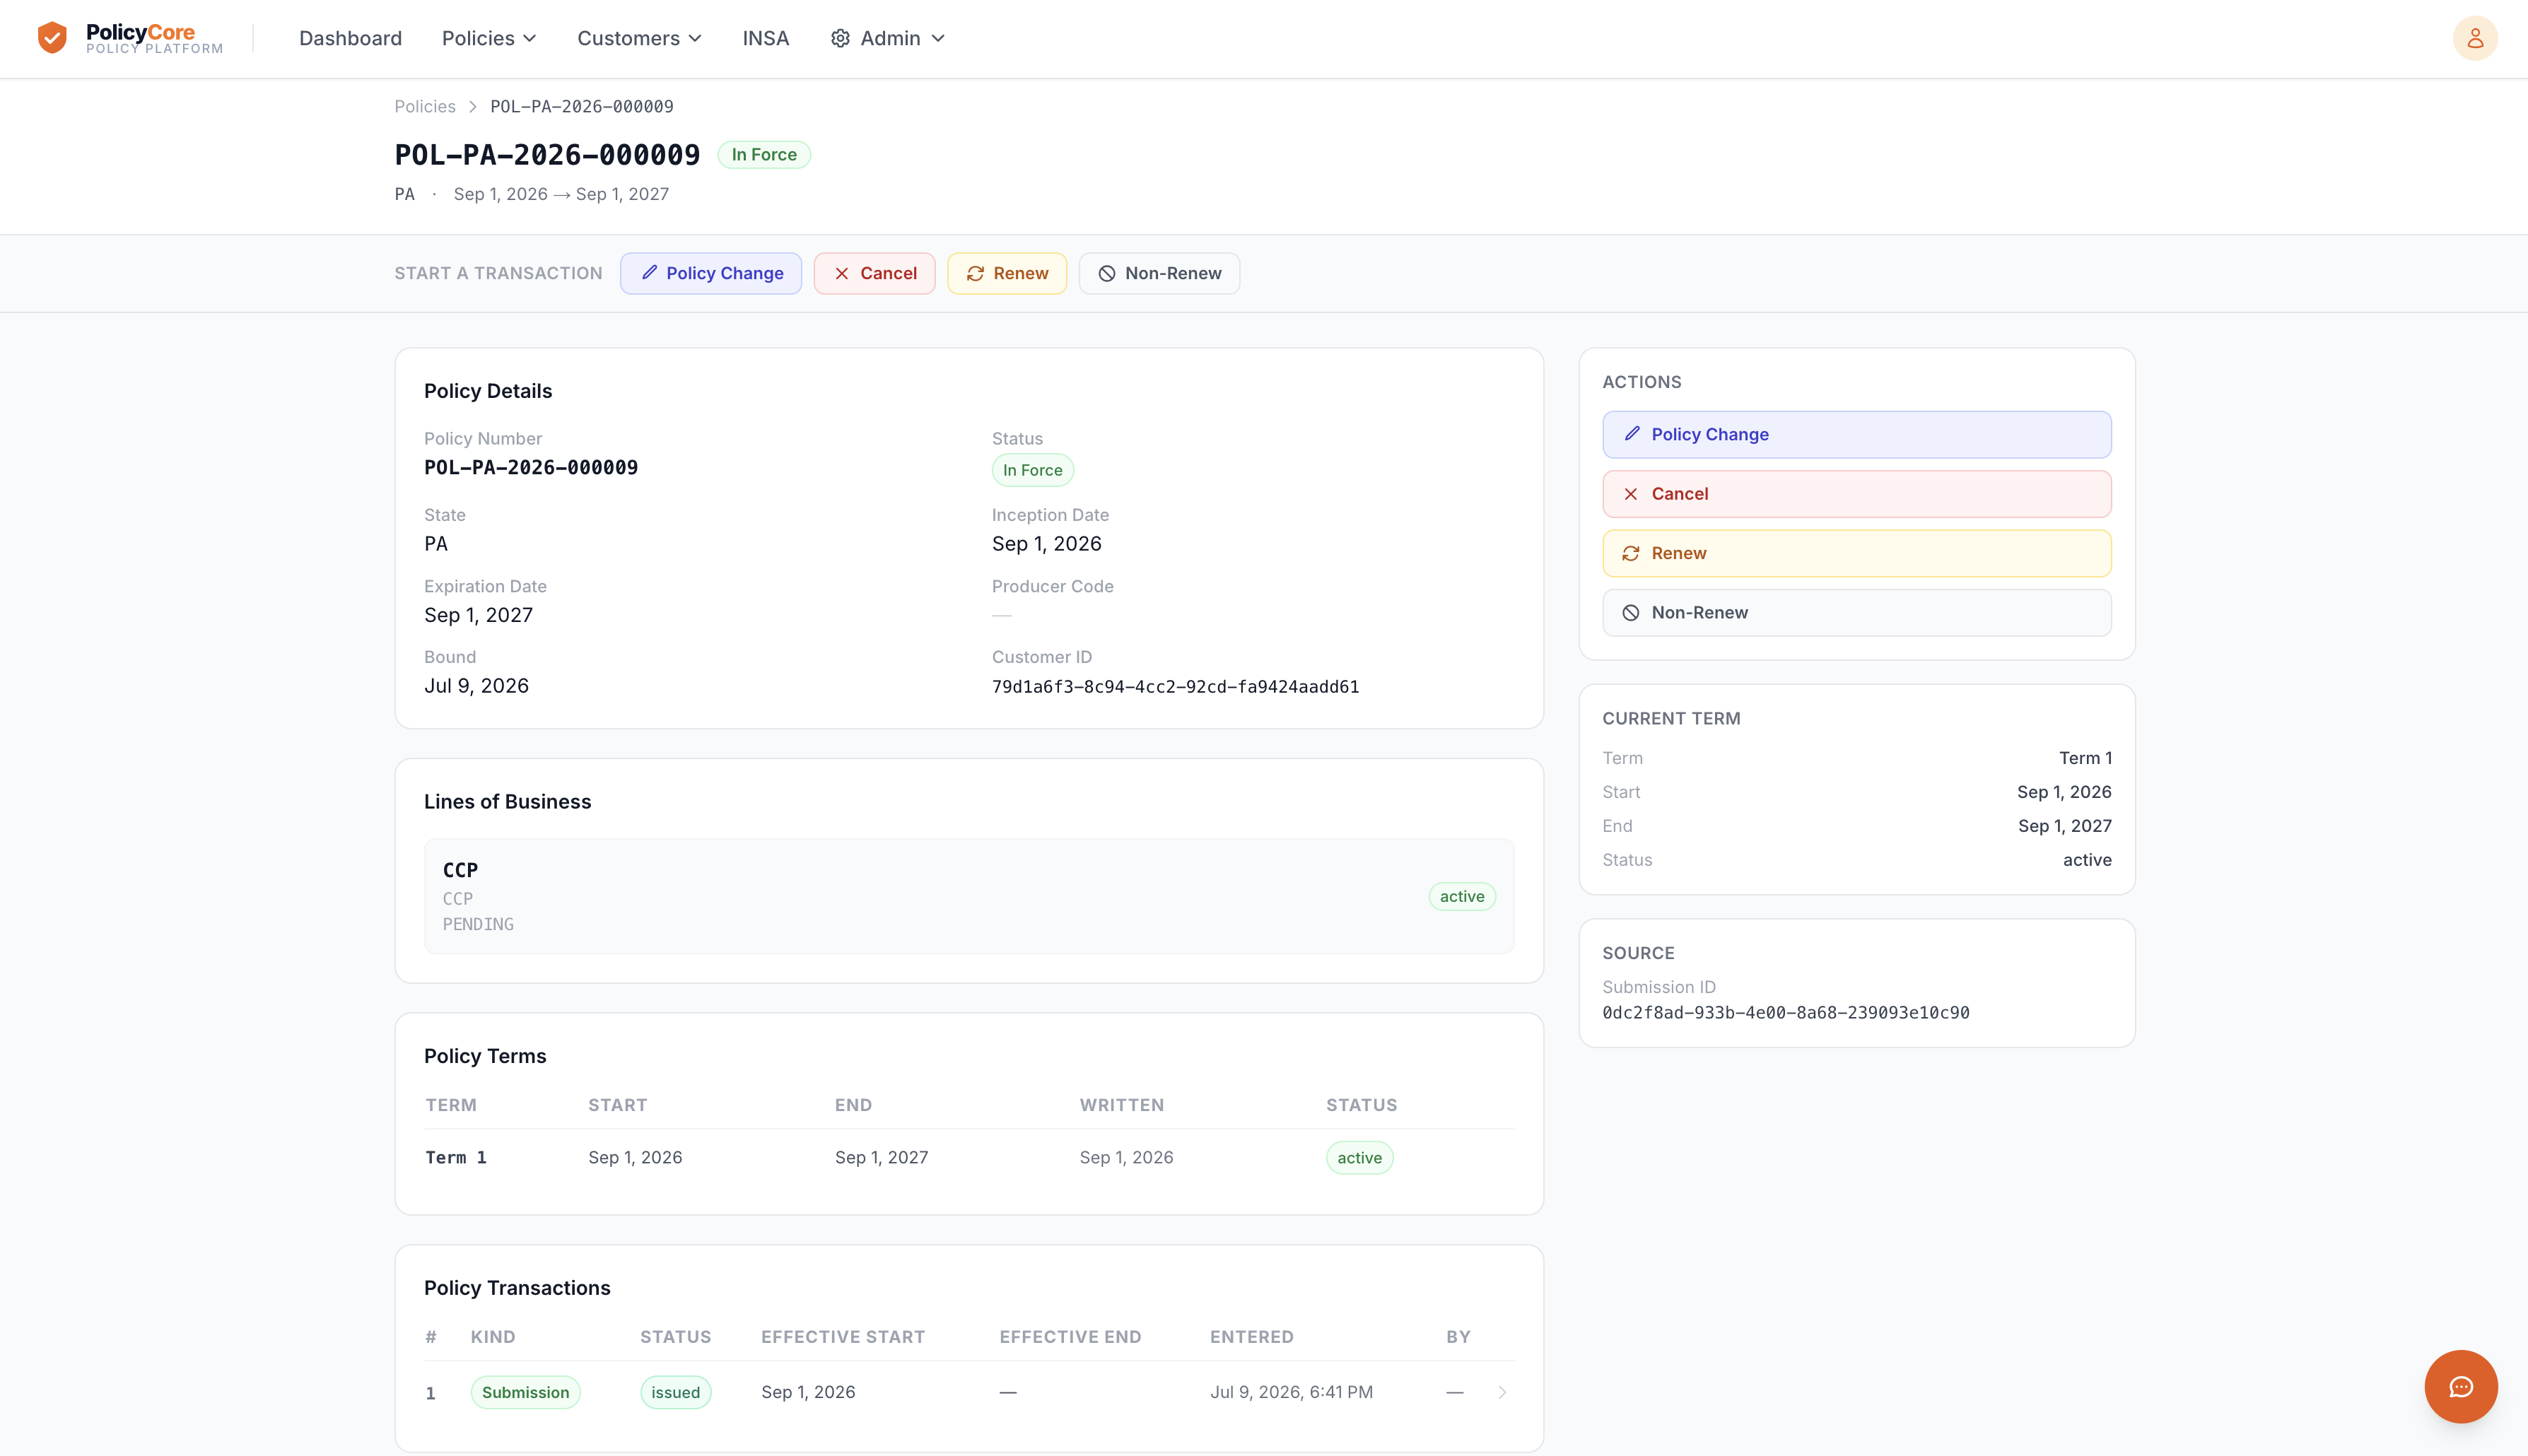Viewport: 2528px width, 1456px height.
Task: Expand the Customers dropdown menu
Action: tap(640, 38)
